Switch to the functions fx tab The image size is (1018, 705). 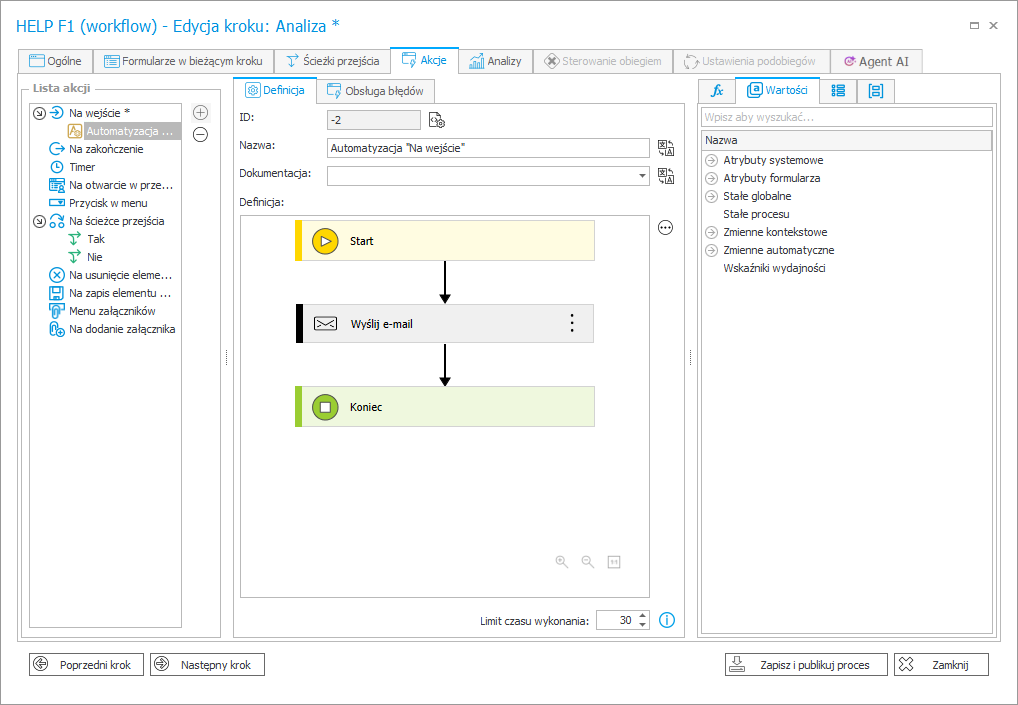click(716, 90)
